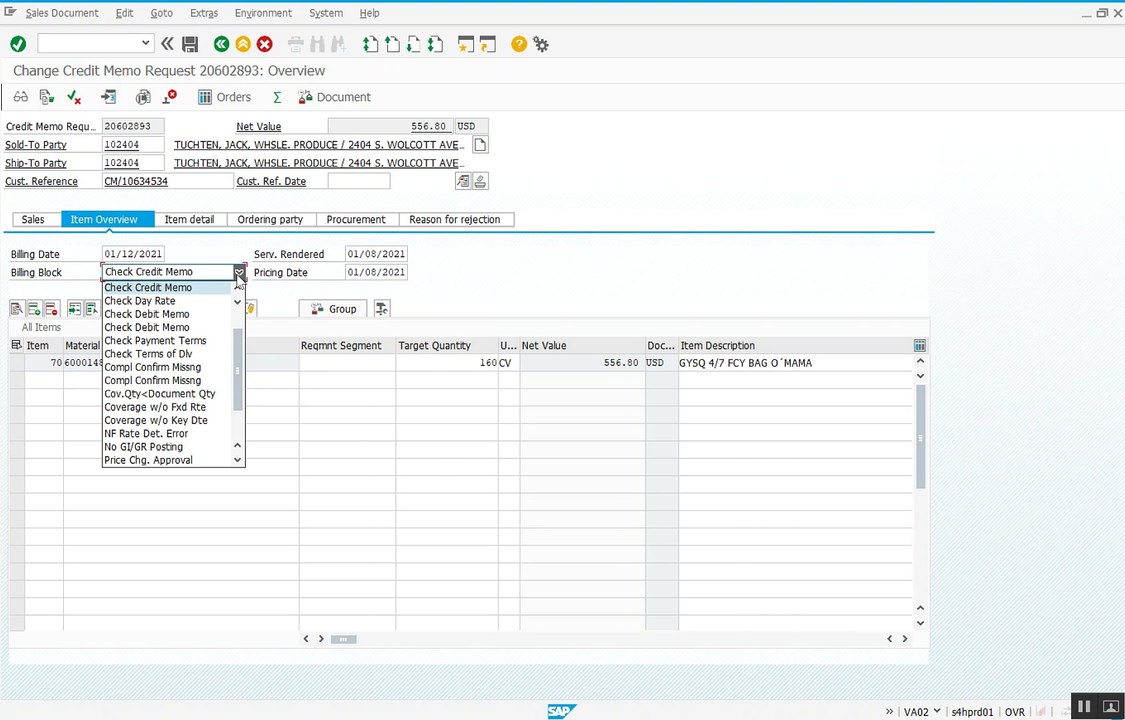Screen dimensions: 1125x720
Task: Click the green Enter checkmark icon
Action: [18, 44]
